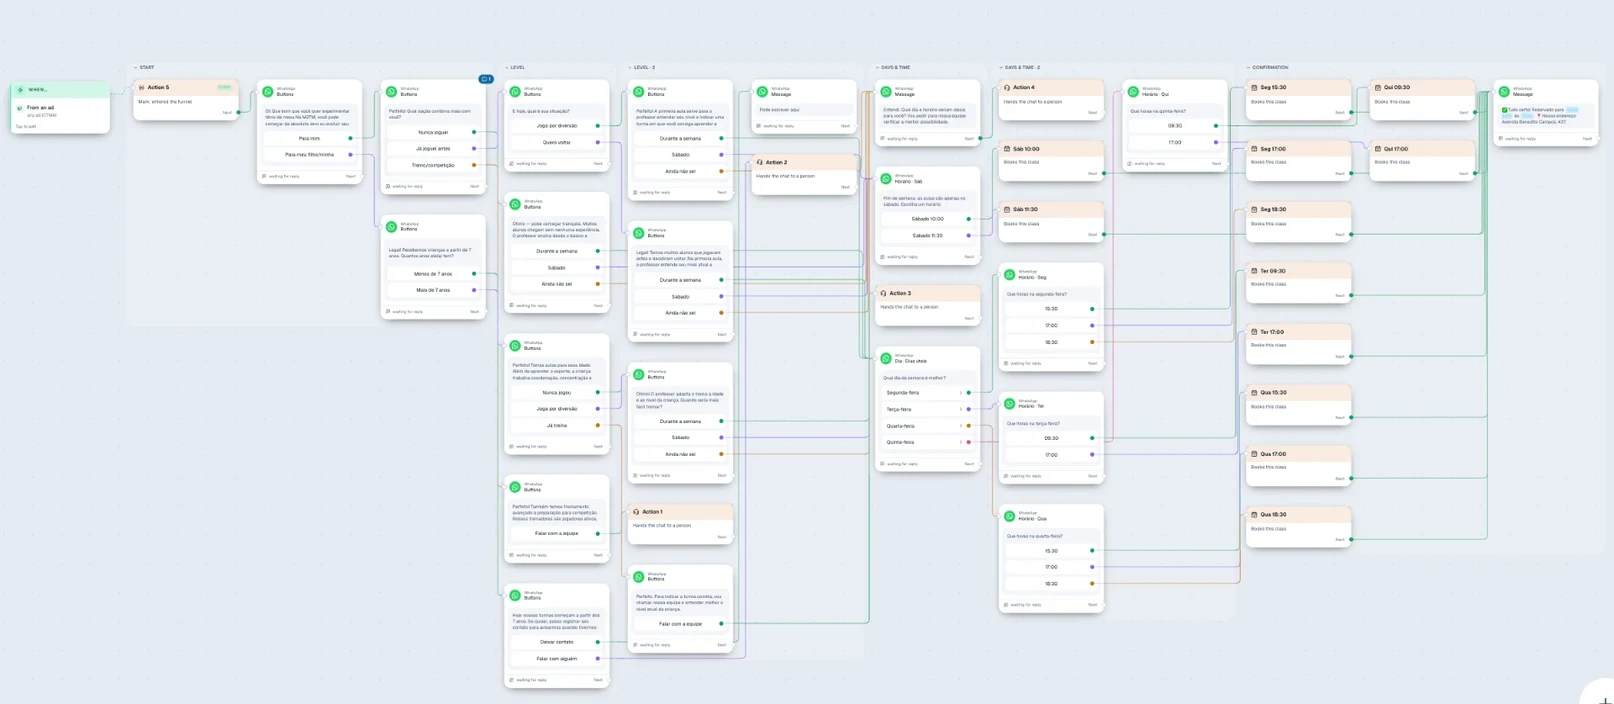Click the Mark: entered the funnel text
1614x704 pixels.
tap(165, 102)
